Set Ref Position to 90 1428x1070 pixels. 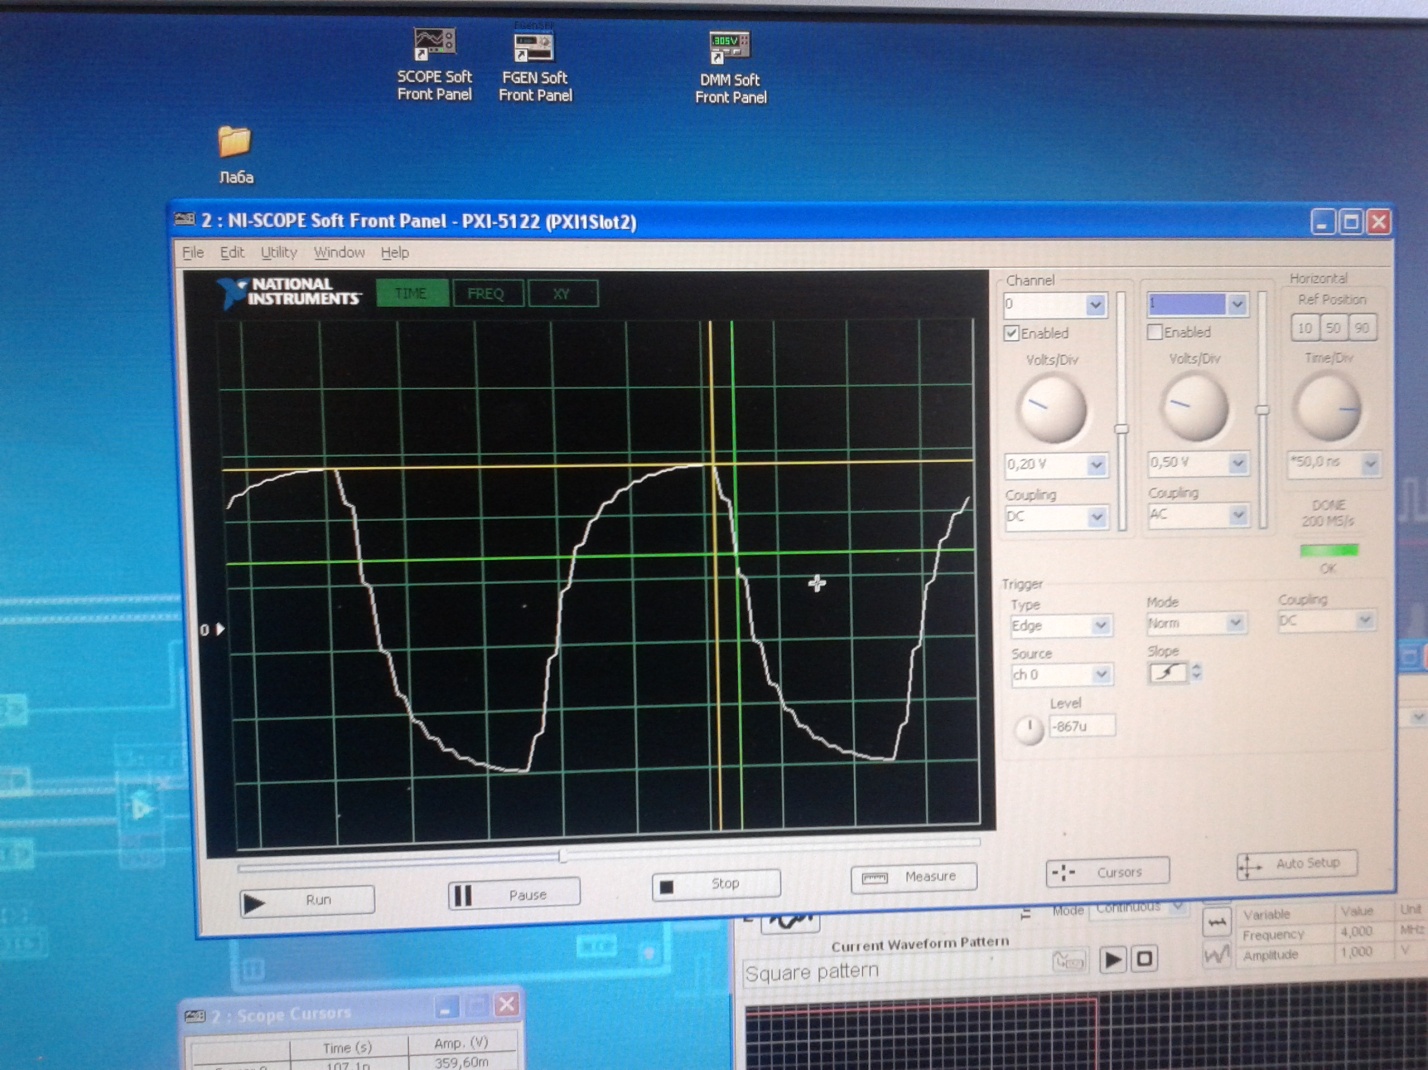1361,328
